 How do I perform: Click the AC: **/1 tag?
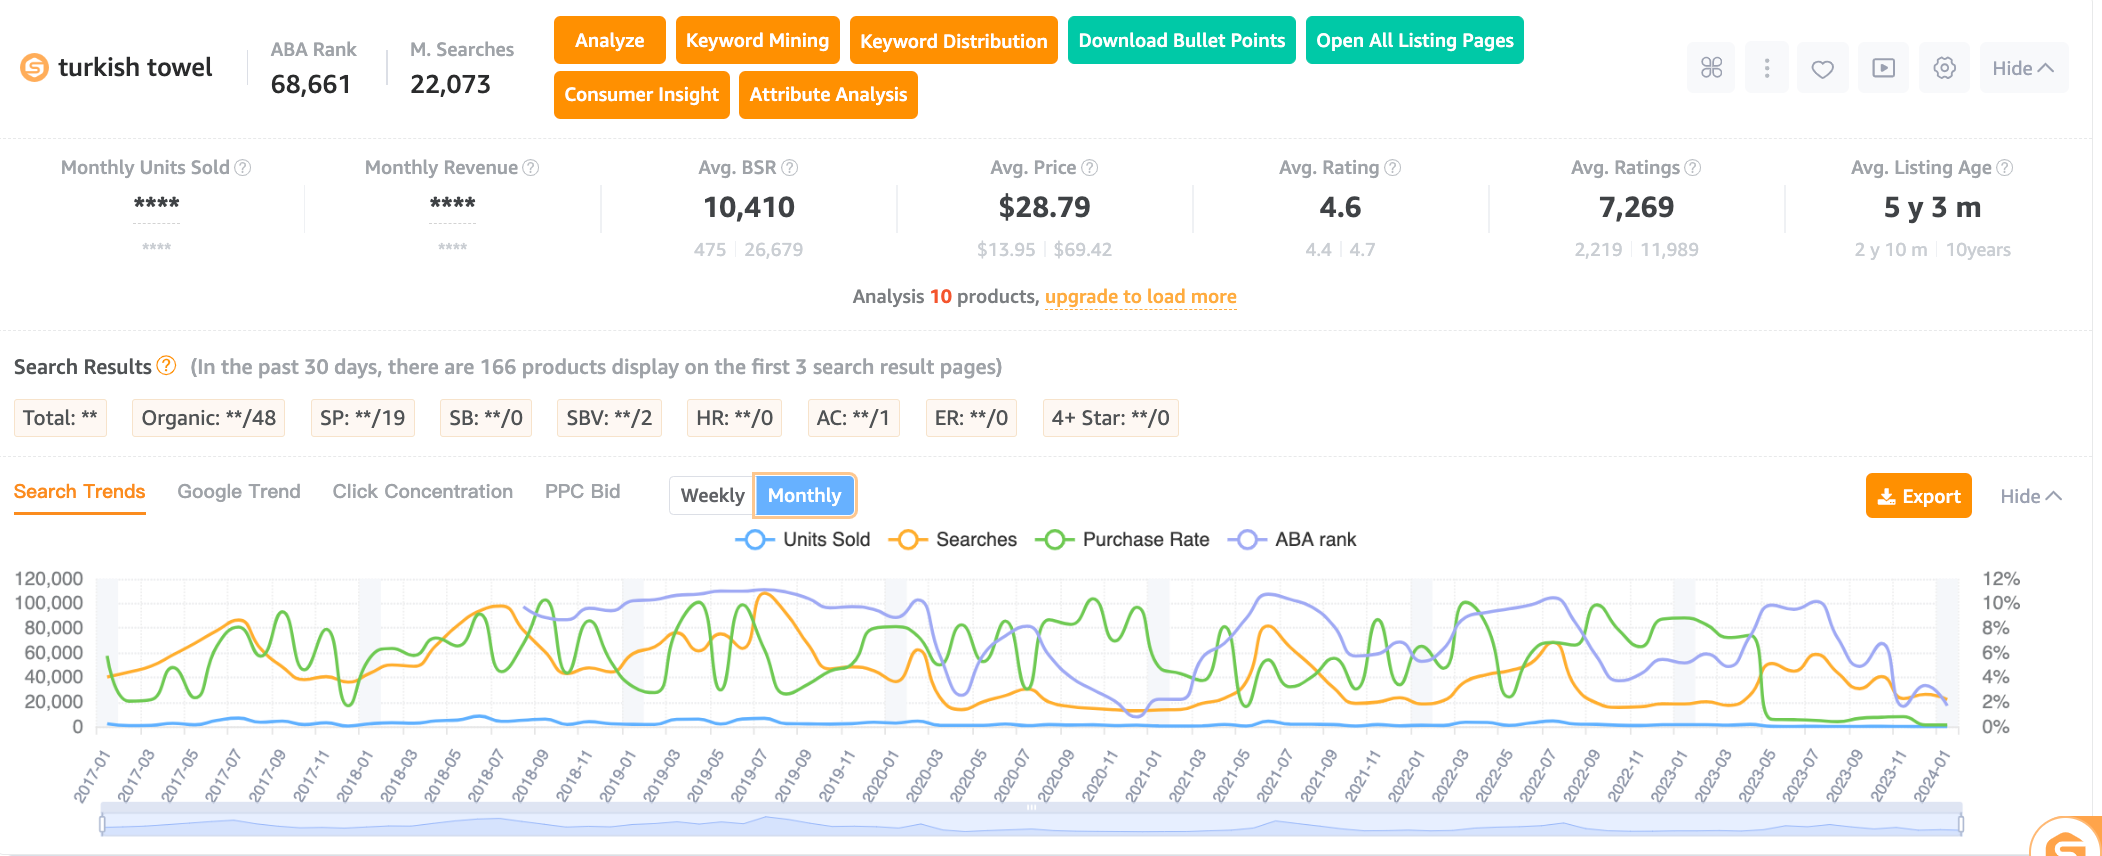[x=854, y=417]
